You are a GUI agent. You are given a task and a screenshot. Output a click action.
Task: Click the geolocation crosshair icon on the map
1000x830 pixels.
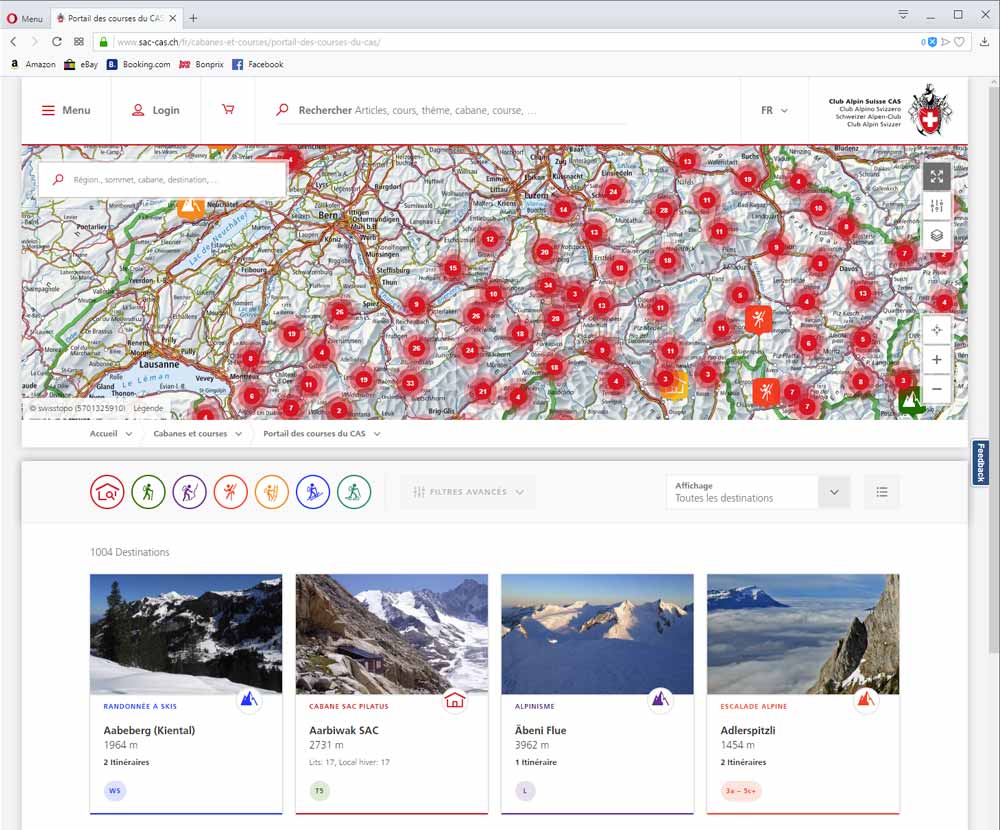936,329
